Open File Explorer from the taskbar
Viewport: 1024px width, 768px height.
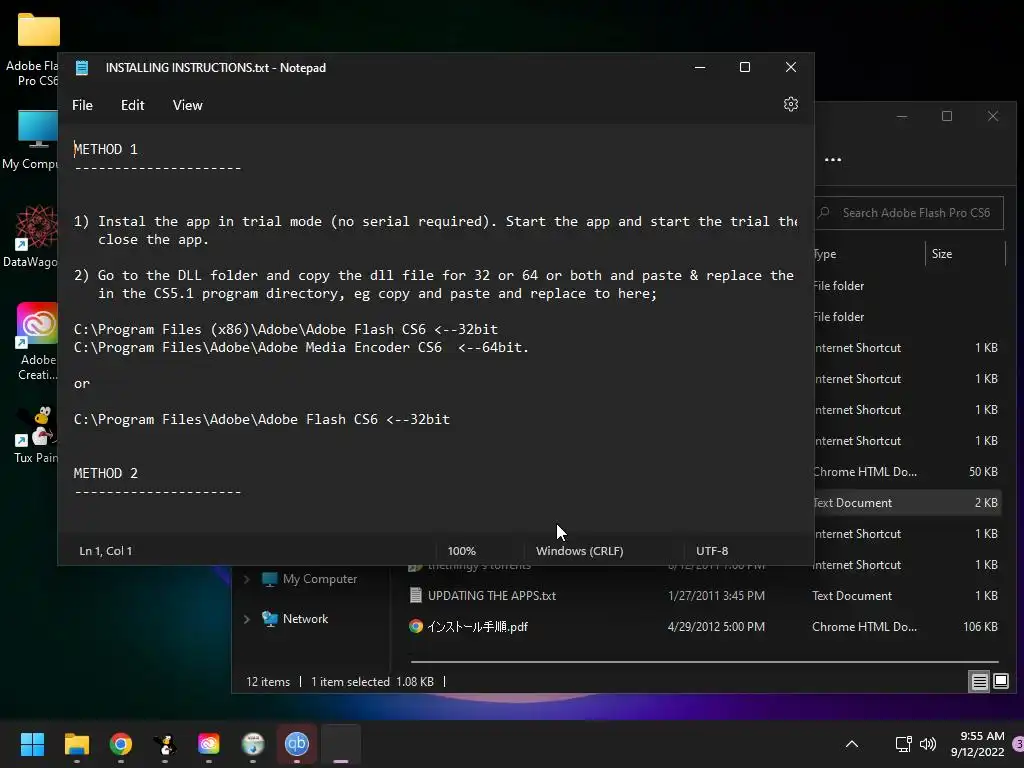coord(76,744)
